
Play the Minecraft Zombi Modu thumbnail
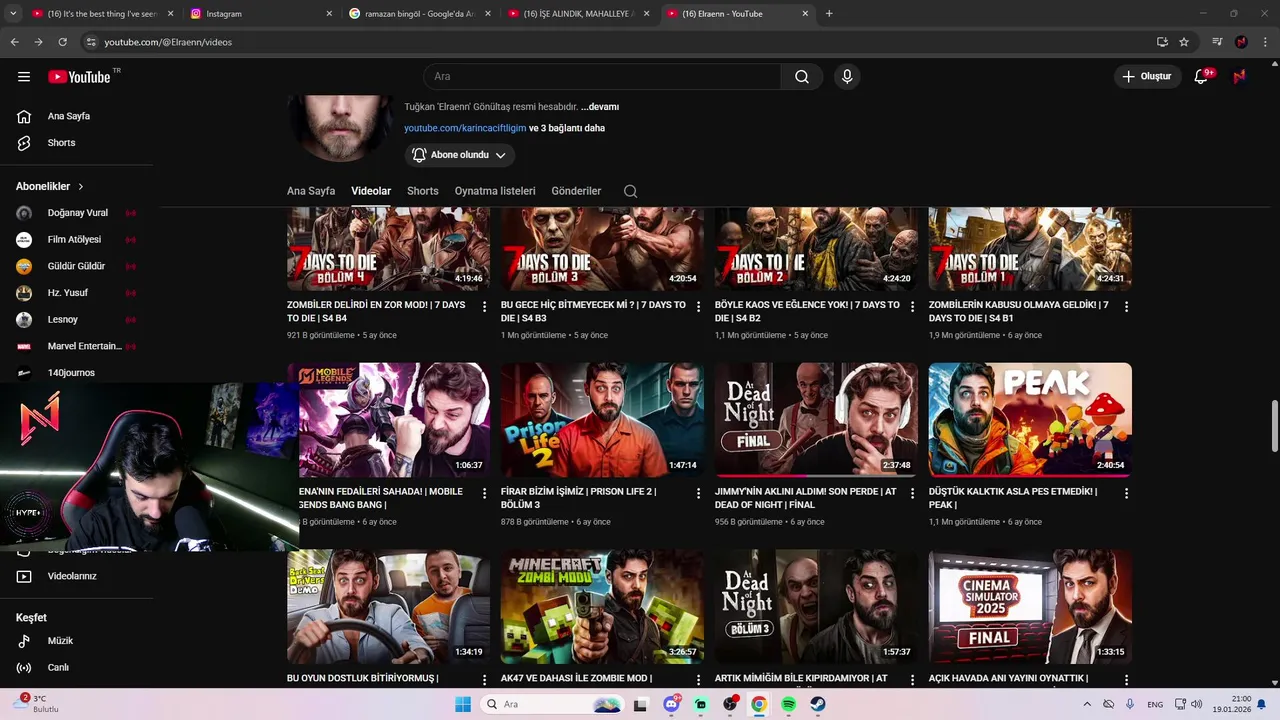(602, 606)
